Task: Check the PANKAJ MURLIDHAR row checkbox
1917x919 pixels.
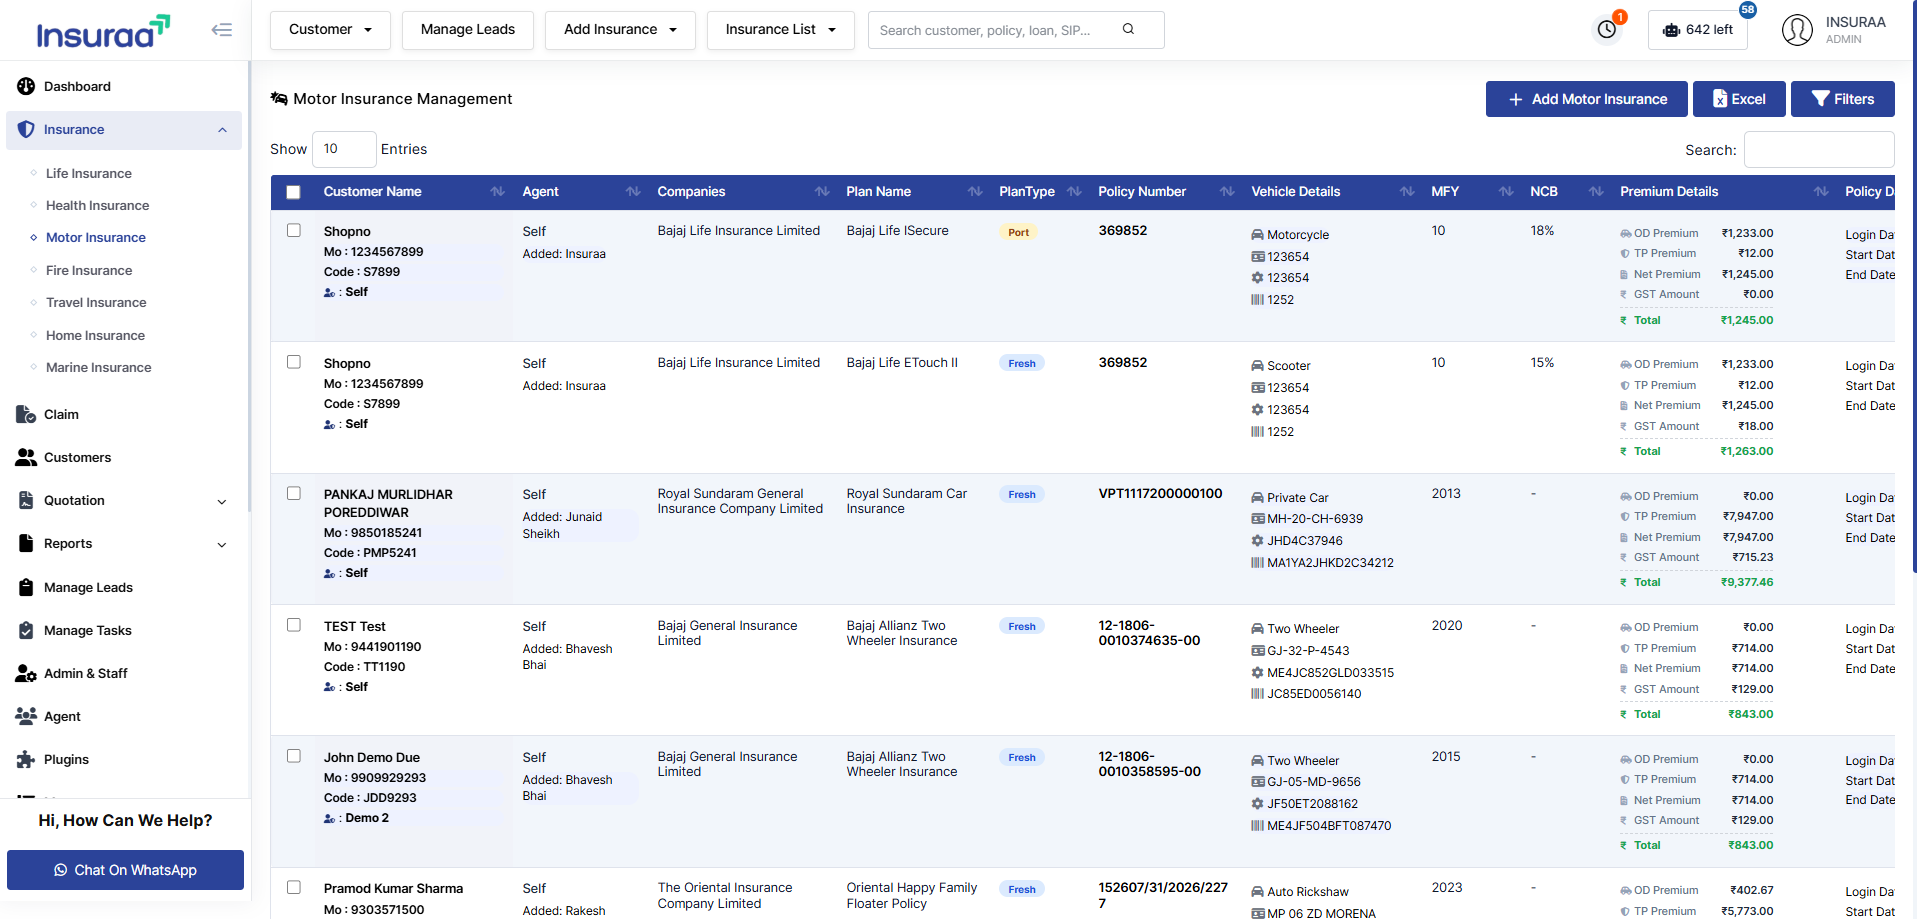Action: 294,493
